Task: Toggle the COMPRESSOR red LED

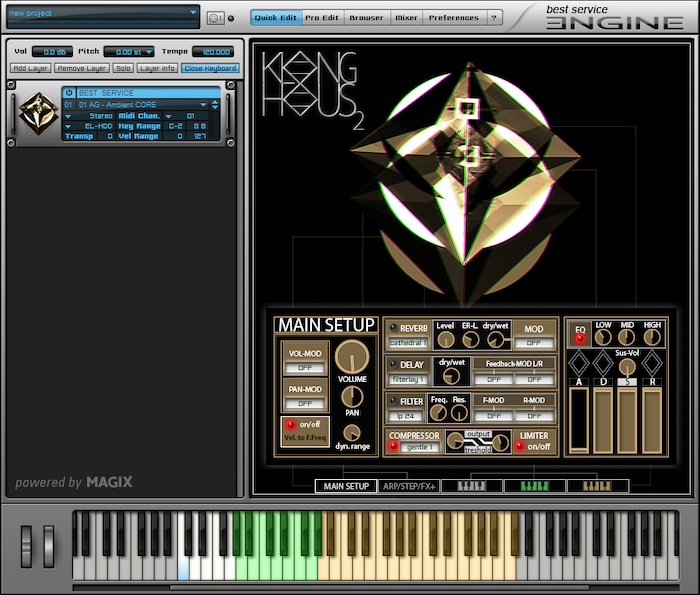Action: point(393,446)
